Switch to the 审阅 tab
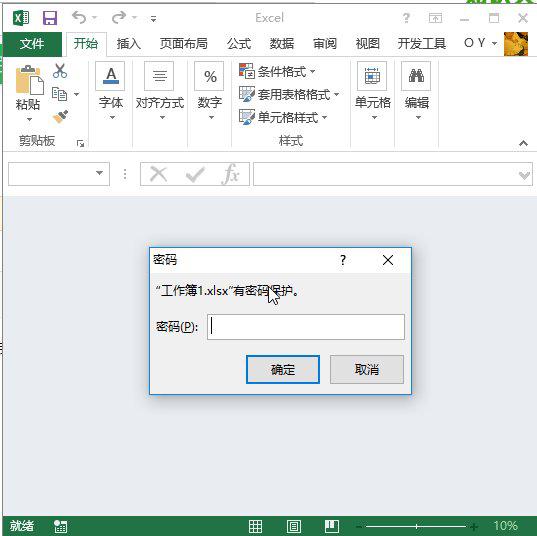This screenshot has width=537, height=536. click(325, 44)
